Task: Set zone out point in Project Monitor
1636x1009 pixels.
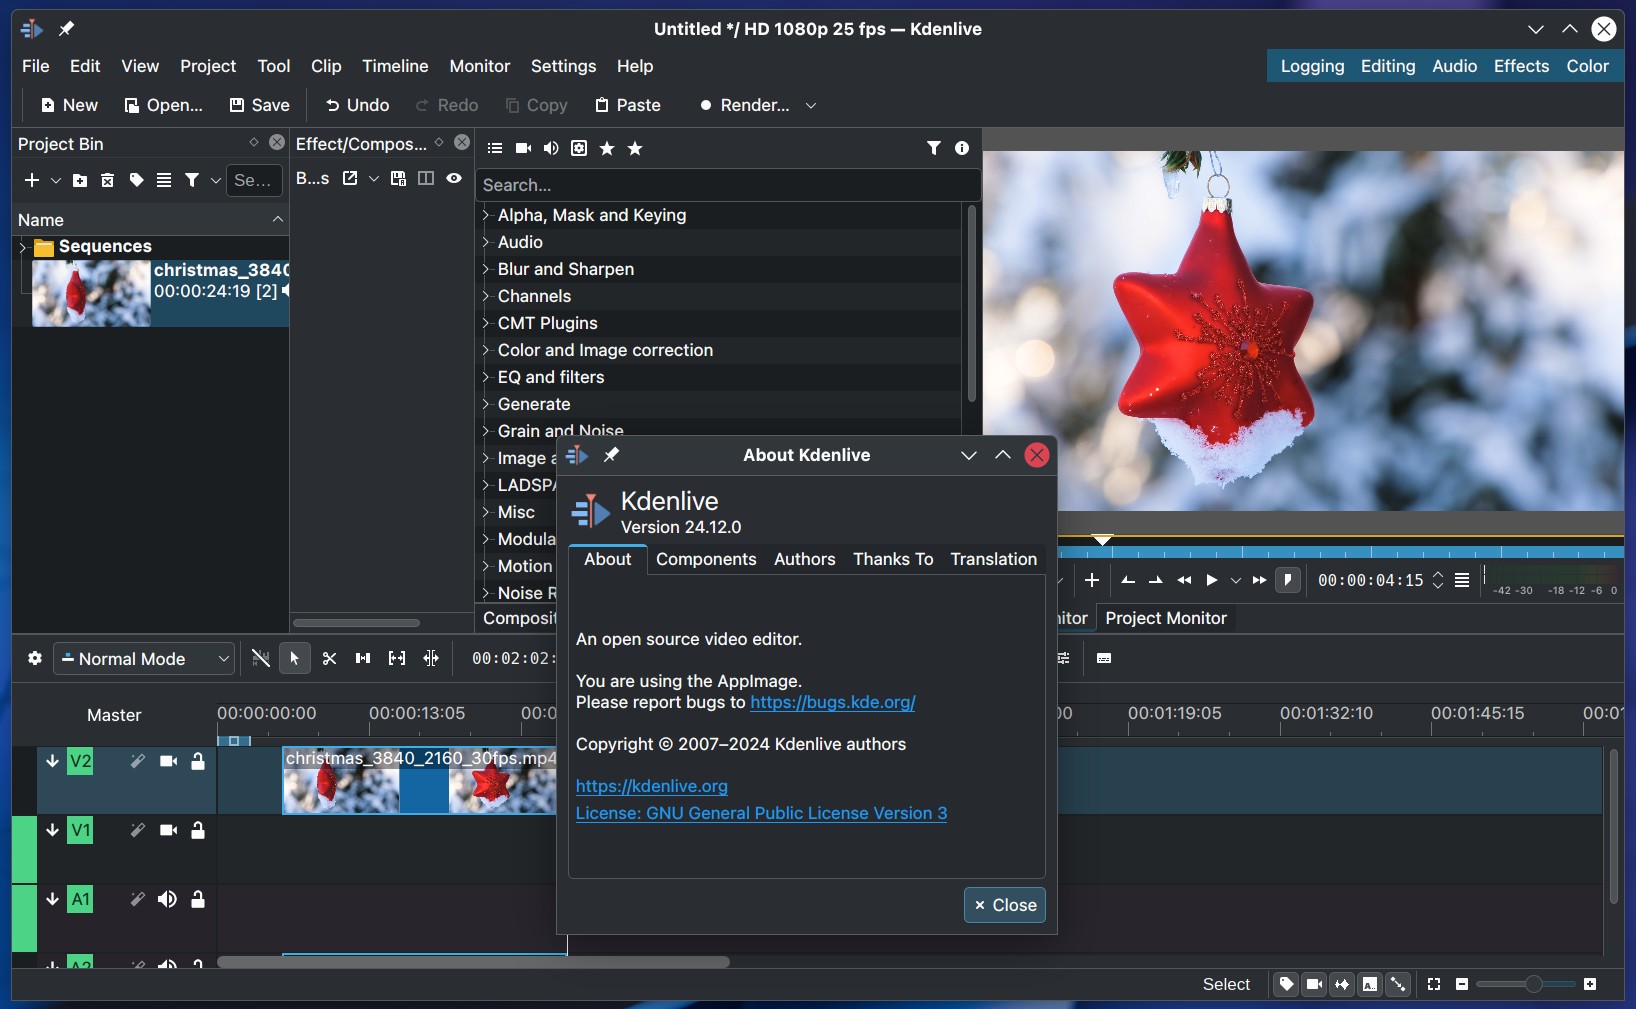Action: coord(1156,580)
